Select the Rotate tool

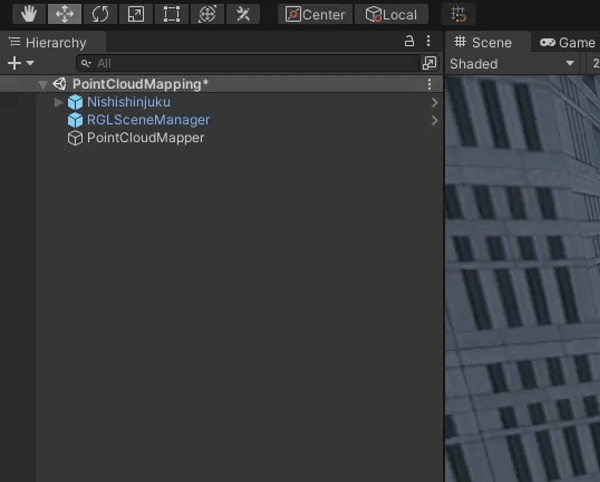(x=99, y=14)
